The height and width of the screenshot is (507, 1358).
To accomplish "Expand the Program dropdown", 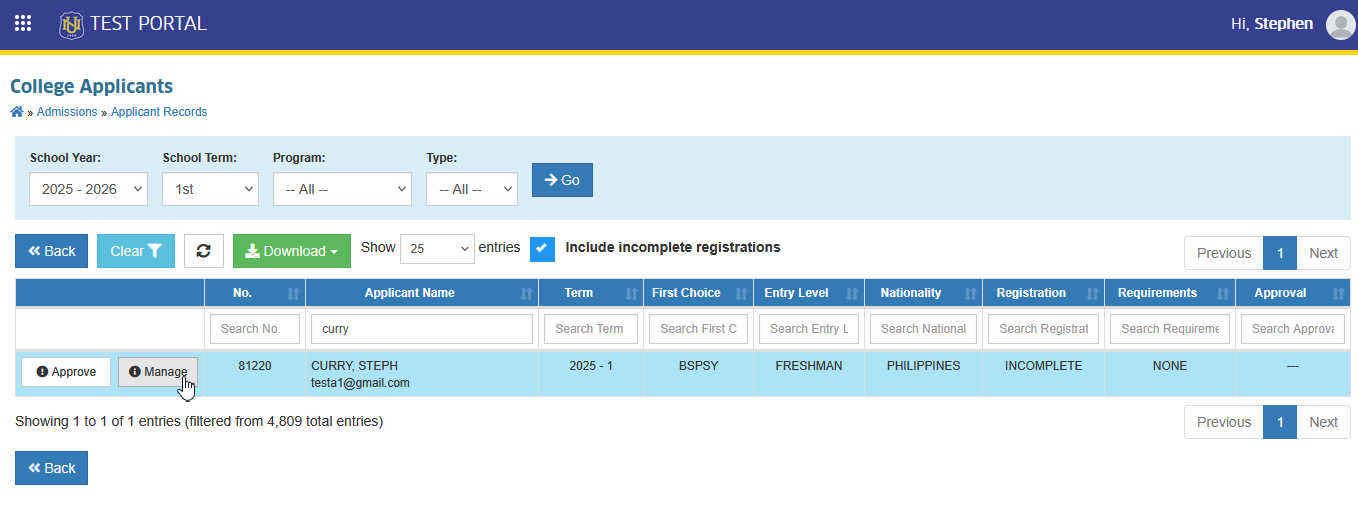I will click(x=342, y=189).
